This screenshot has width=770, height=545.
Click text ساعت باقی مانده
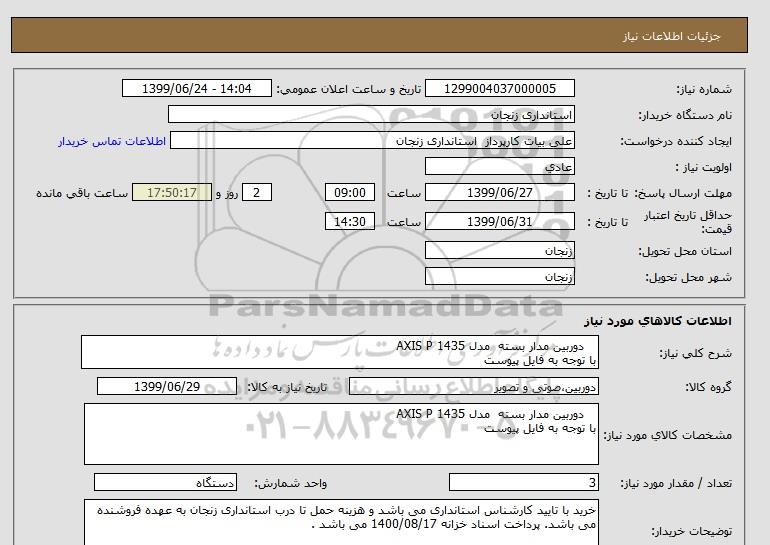82,193
